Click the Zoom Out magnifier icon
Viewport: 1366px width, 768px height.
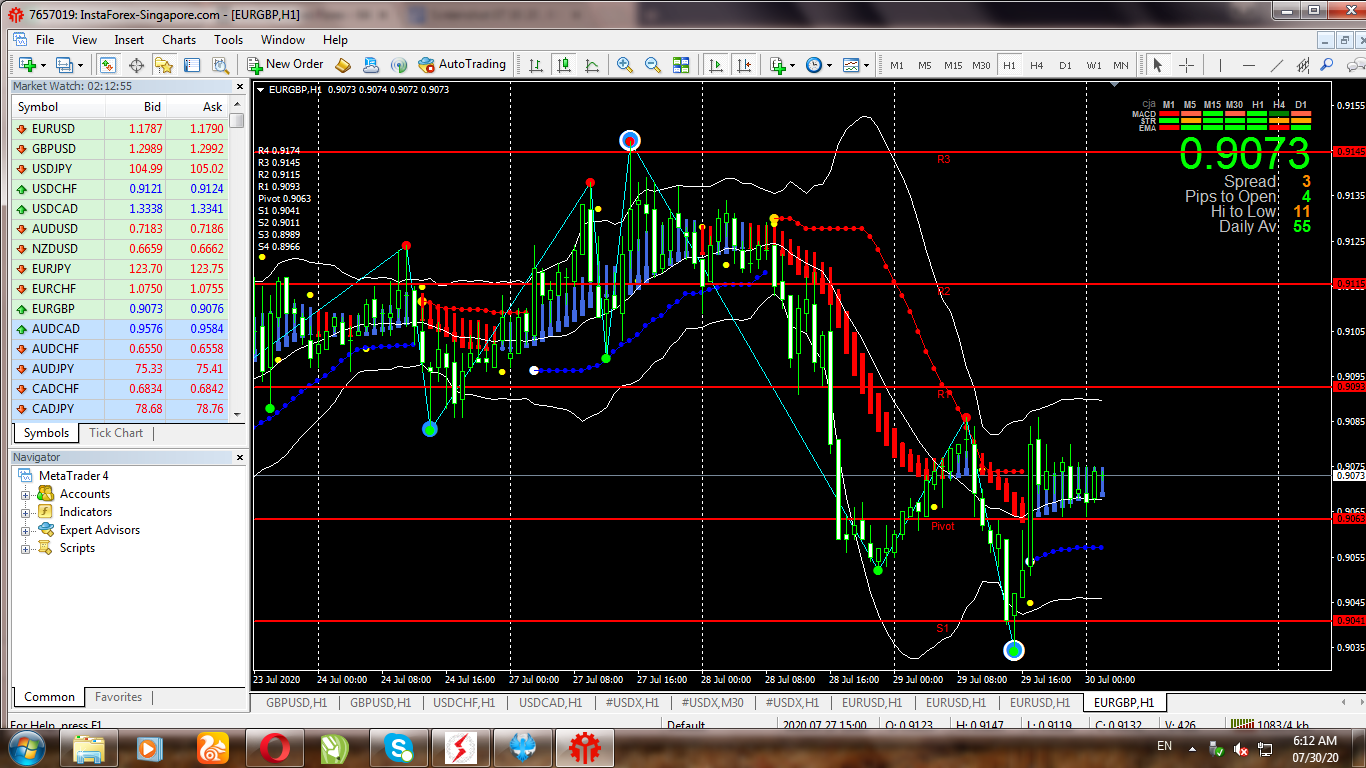653,65
